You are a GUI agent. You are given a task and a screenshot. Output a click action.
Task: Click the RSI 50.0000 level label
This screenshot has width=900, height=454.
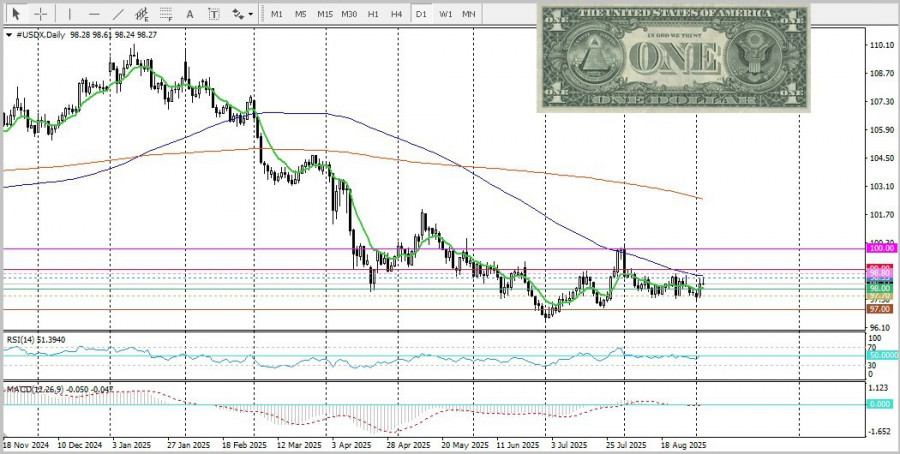[882, 355]
